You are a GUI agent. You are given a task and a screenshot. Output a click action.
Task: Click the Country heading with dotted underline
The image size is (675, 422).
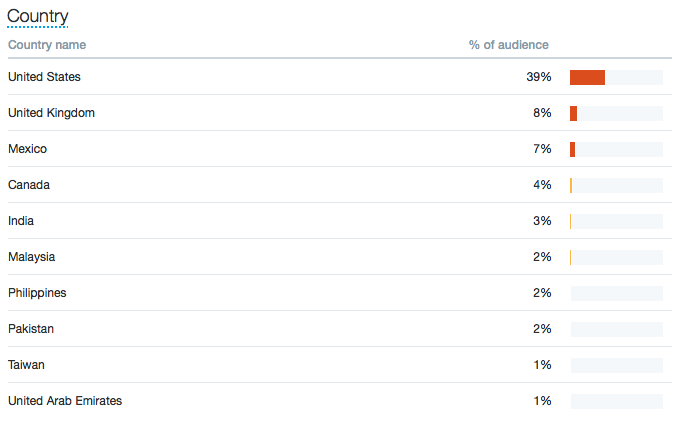coord(37,17)
